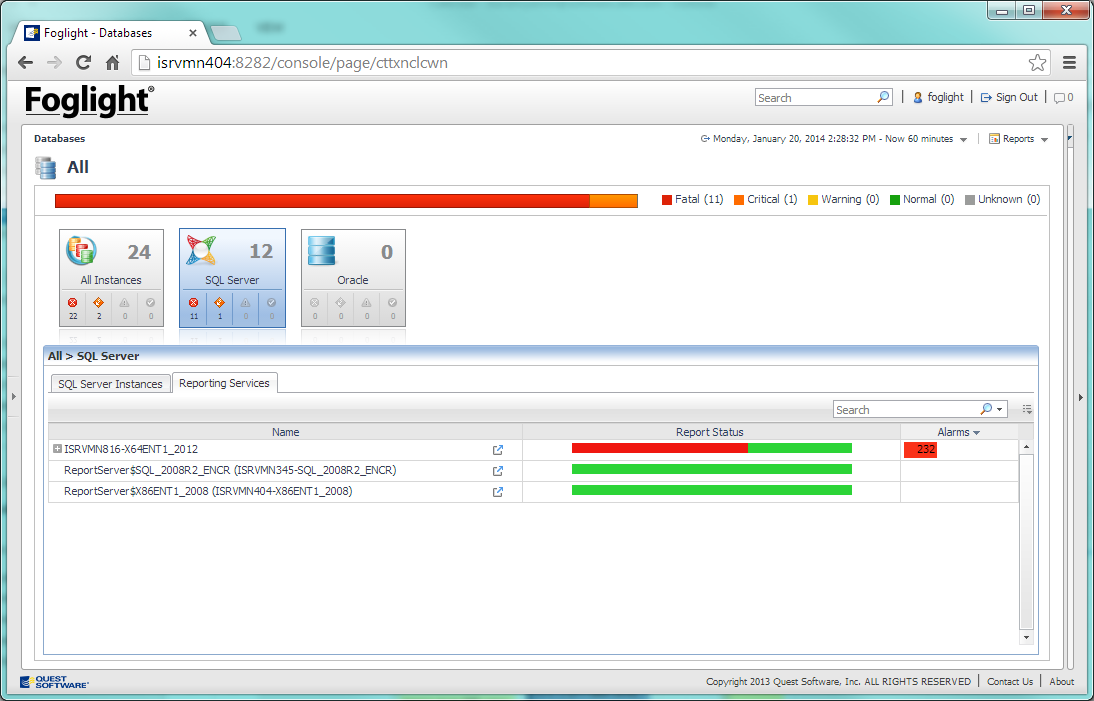Click magnifier icon in top search box

click(883, 97)
